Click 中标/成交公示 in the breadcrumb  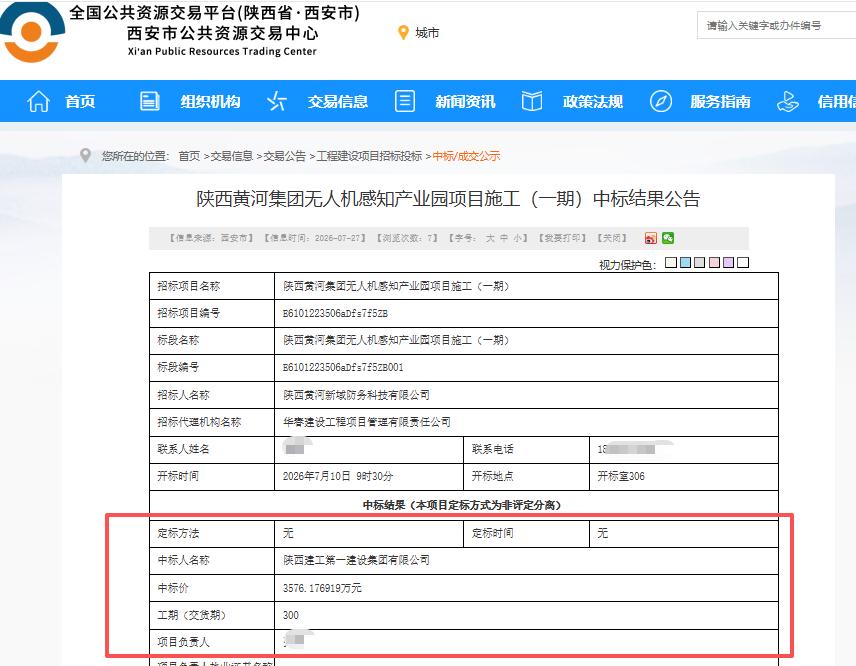466,156
